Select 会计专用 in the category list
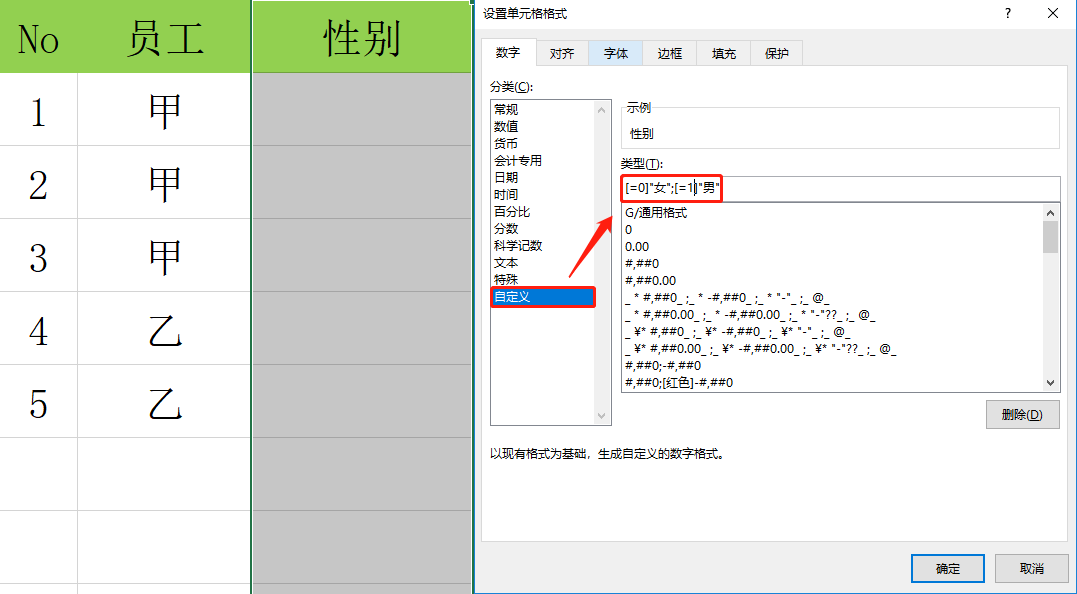Screen dimensions: 1077x594 click(543, 161)
